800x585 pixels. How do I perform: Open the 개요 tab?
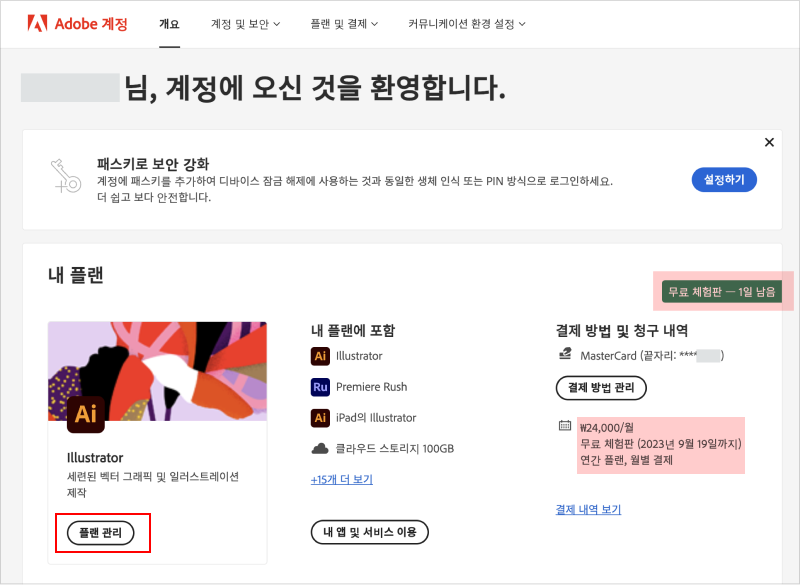pos(169,24)
